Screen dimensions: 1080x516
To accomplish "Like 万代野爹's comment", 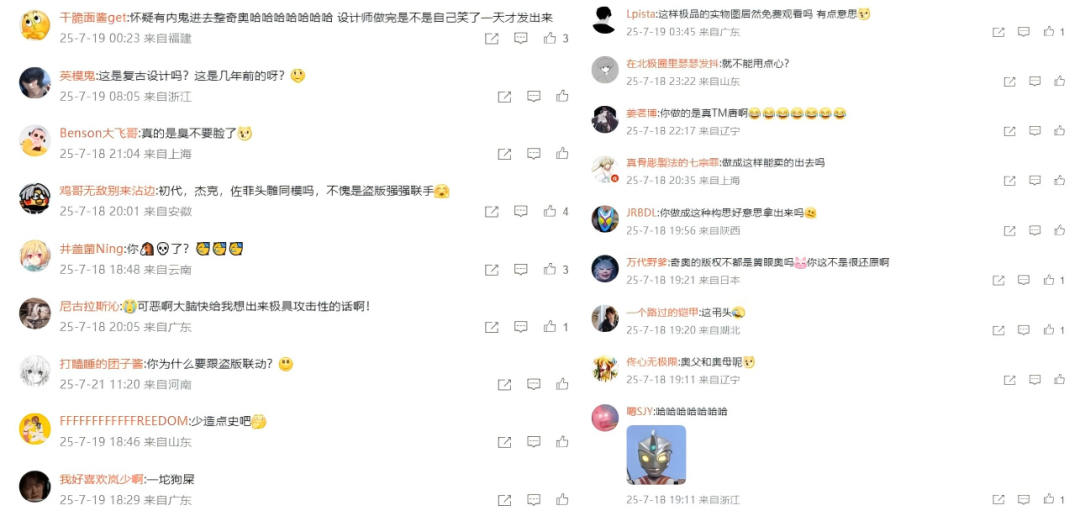I will click(1049, 280).
